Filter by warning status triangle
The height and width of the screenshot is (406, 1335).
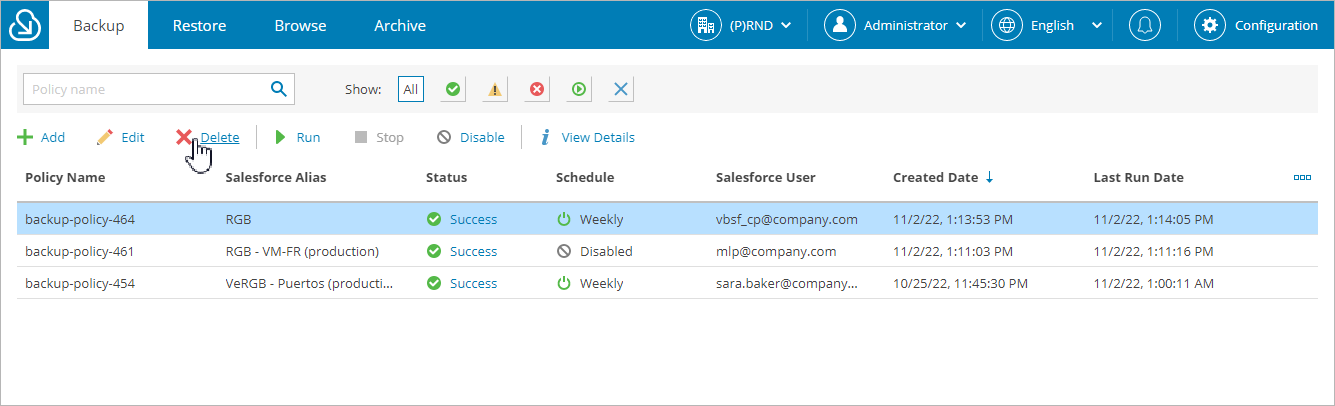[x=495, y=89]
